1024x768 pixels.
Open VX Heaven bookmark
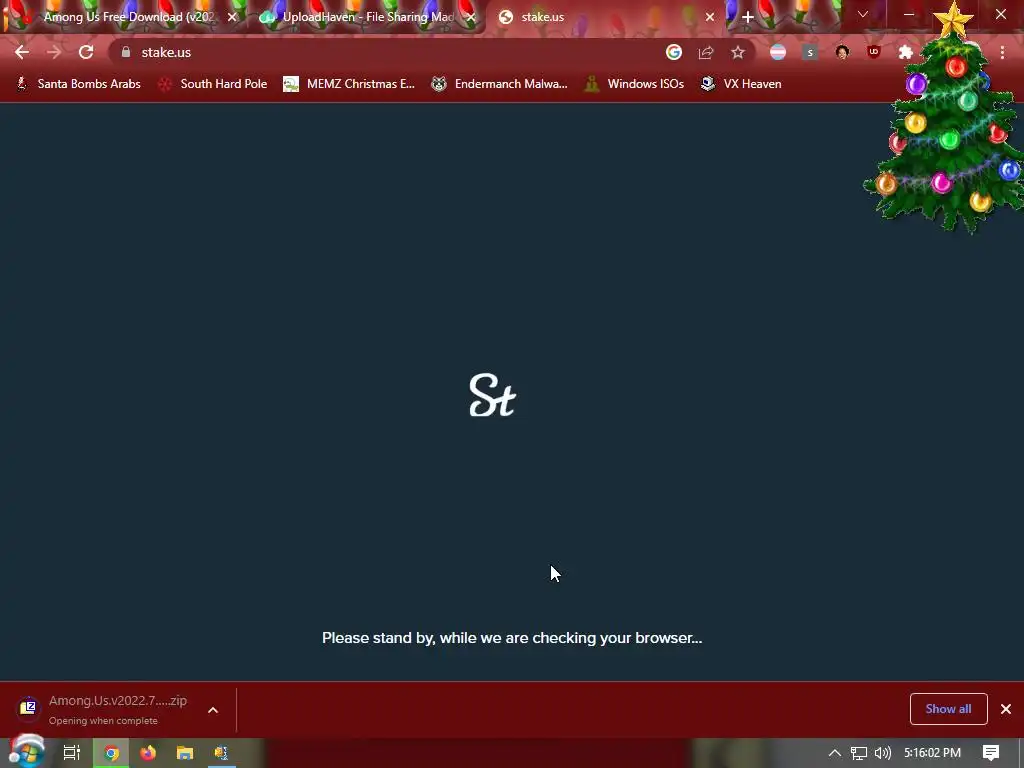[x=741, y=84]
